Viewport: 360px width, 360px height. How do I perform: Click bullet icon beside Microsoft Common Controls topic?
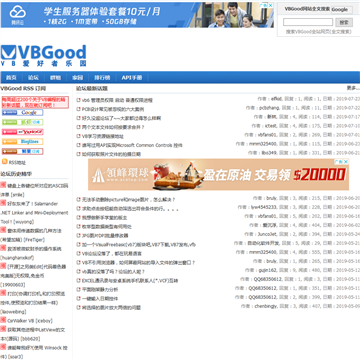[79, 145]
